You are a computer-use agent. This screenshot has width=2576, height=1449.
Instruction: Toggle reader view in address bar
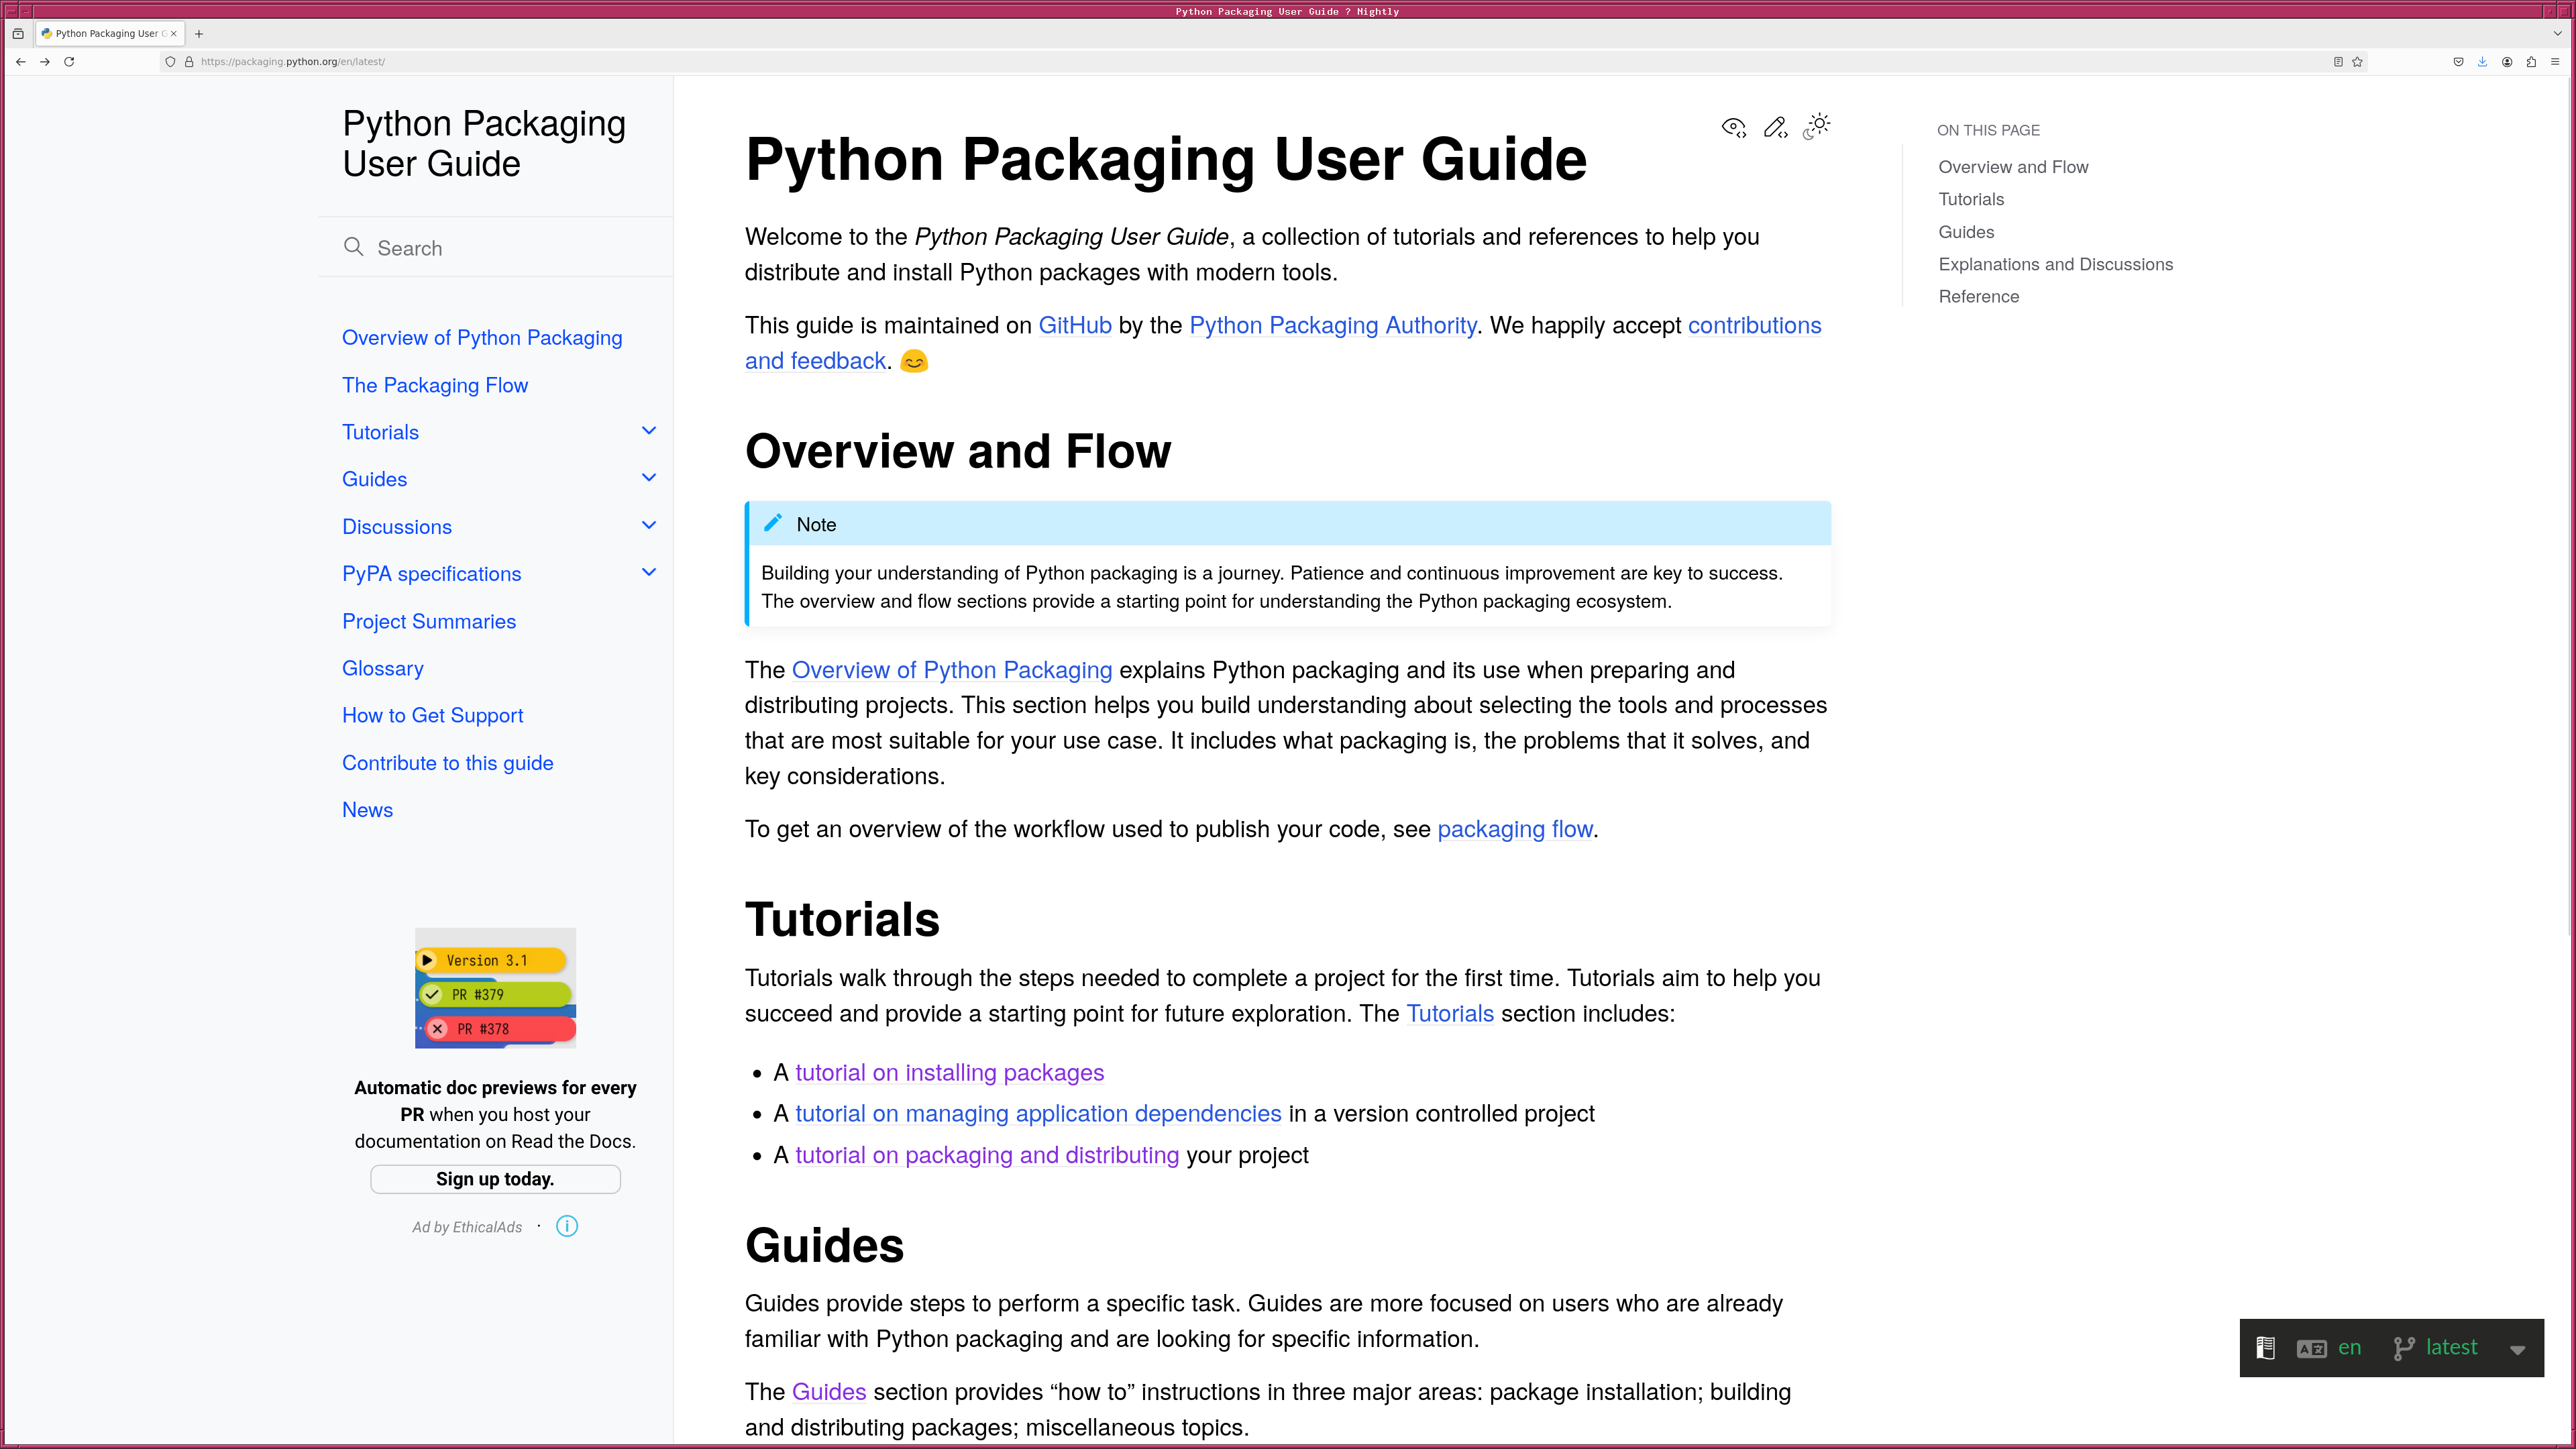tap(2338, 62)
